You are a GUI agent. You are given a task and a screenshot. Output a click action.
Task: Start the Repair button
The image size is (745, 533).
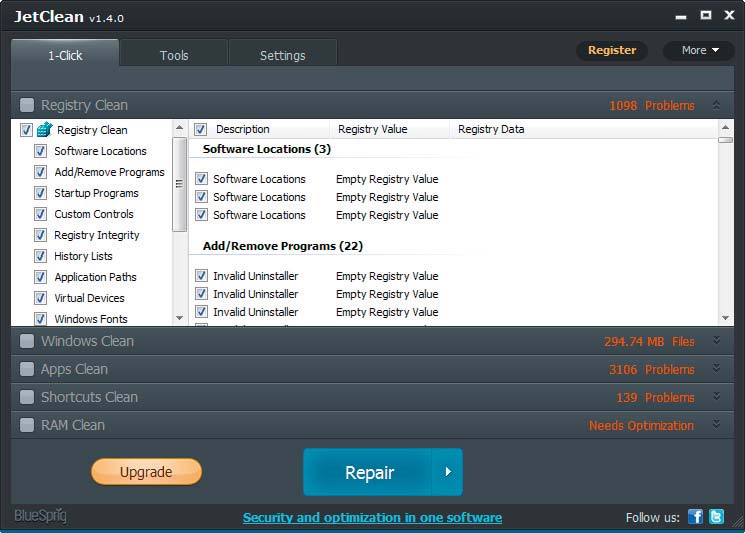[x=368, y=472]
